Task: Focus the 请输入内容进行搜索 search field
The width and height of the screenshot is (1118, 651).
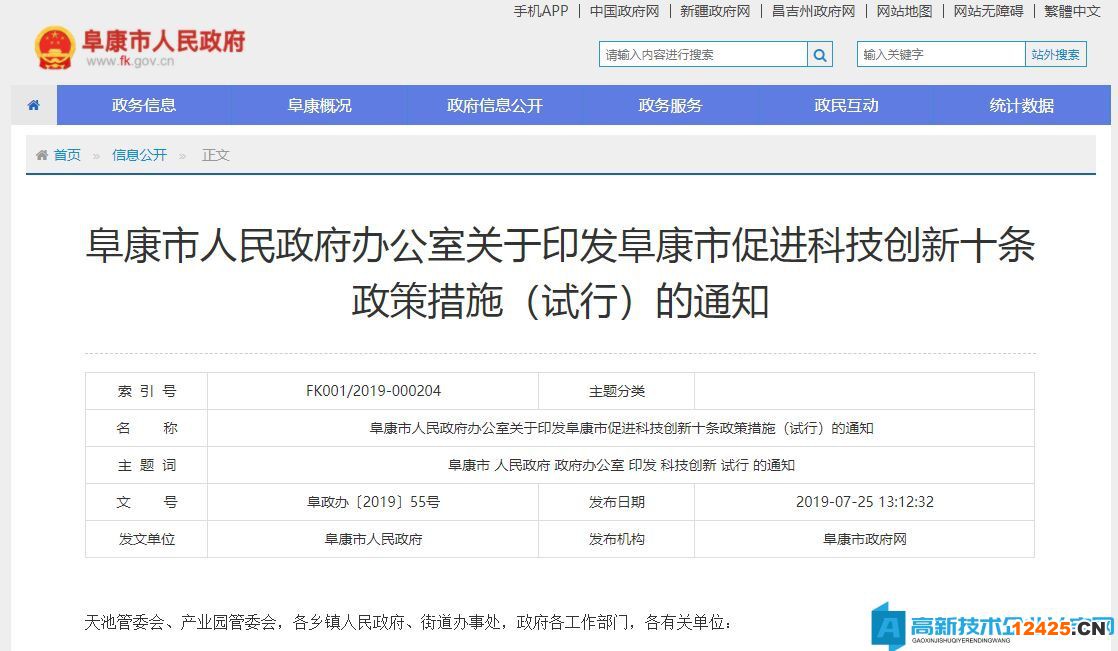Action: pyautogui.click(x=703, y=55)
